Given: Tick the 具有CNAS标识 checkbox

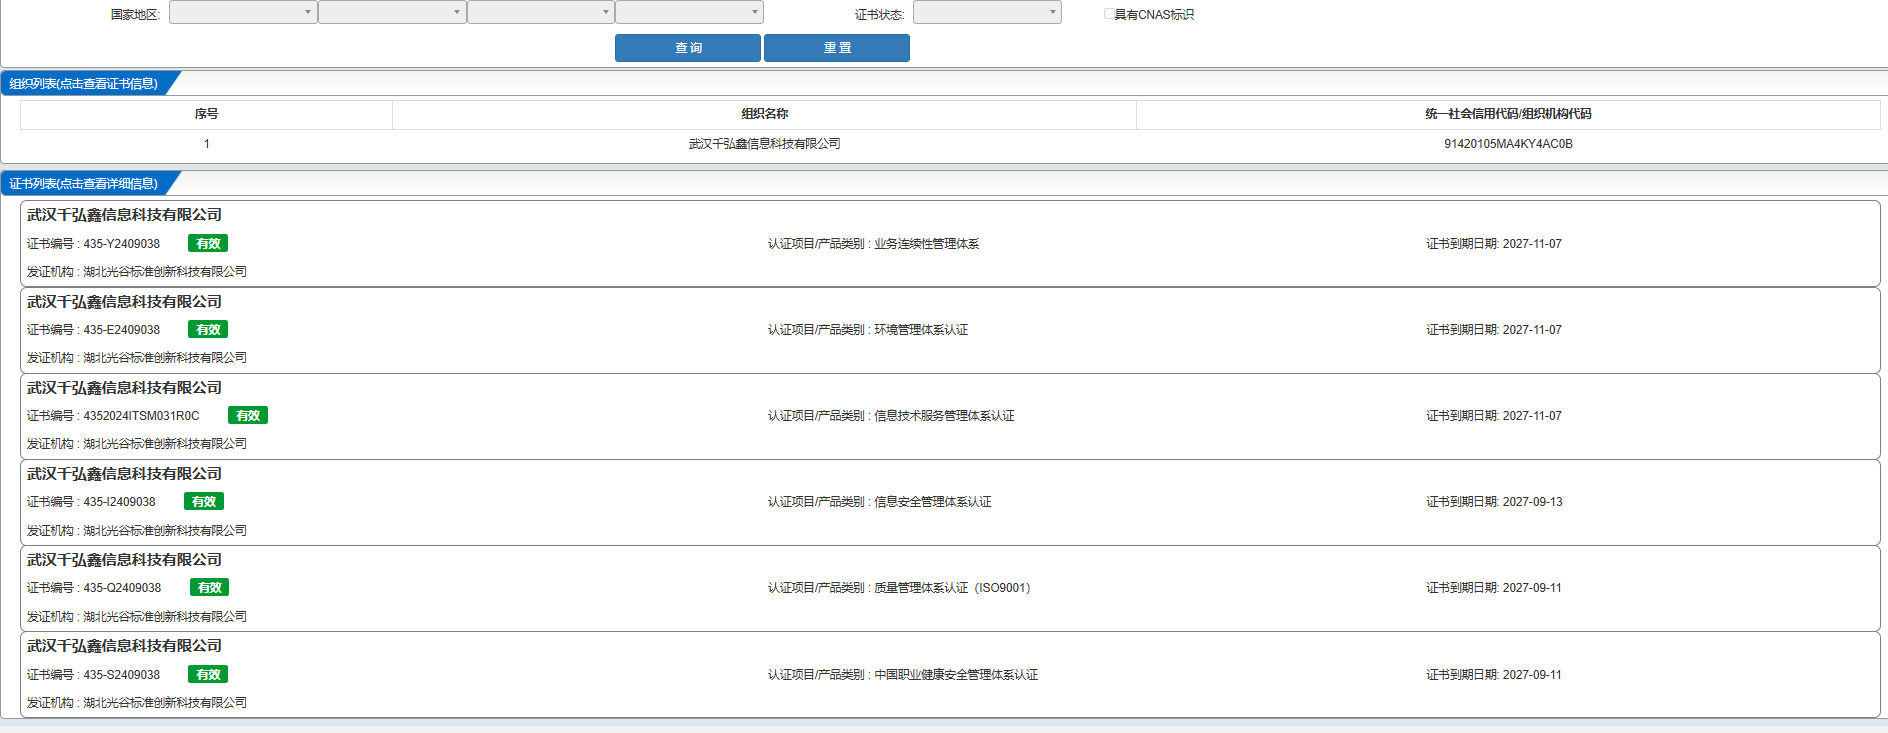Looking at the screenshot, I should point(1109,14).
